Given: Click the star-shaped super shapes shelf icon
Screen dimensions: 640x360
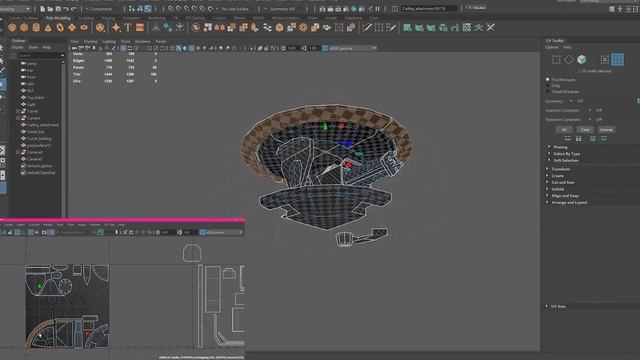Looking at the screenshot, I should coord(116,27).
